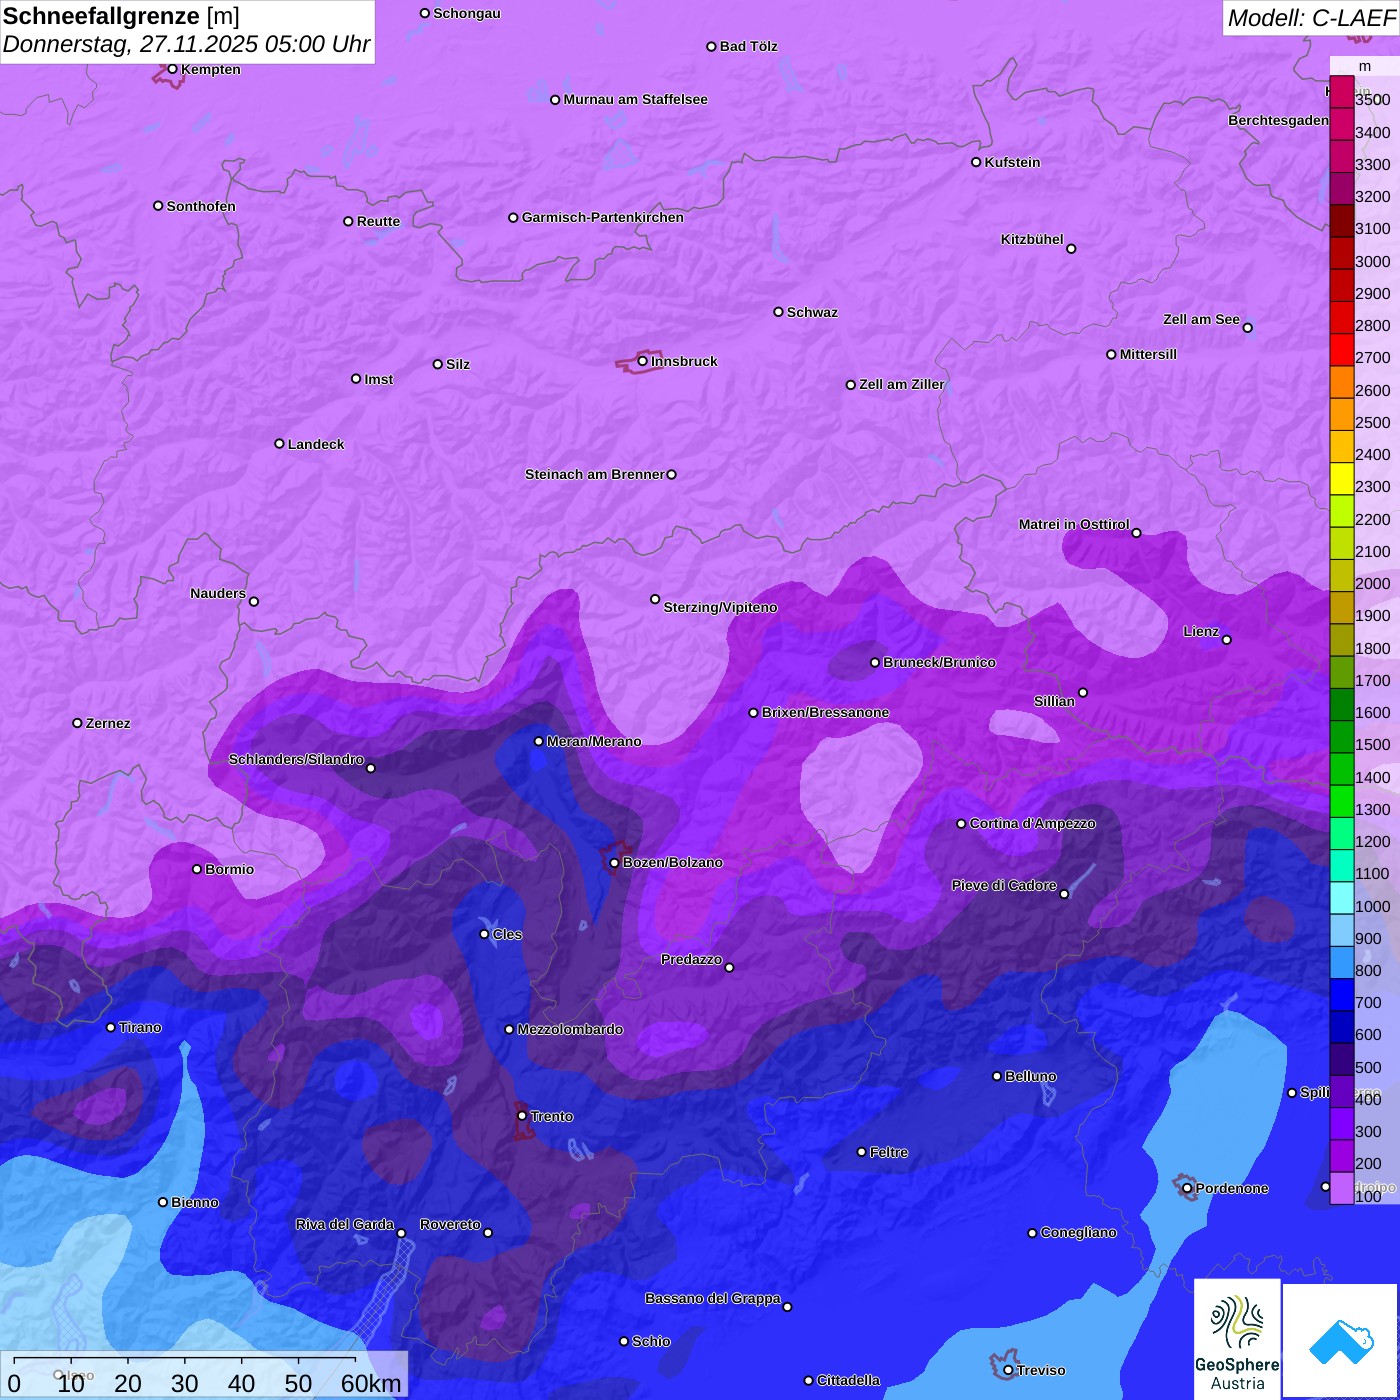The width and height of the screenshot is (1400, 1400).
Task: Click the Nauders city marker
Action: click(x=254, y=601)
